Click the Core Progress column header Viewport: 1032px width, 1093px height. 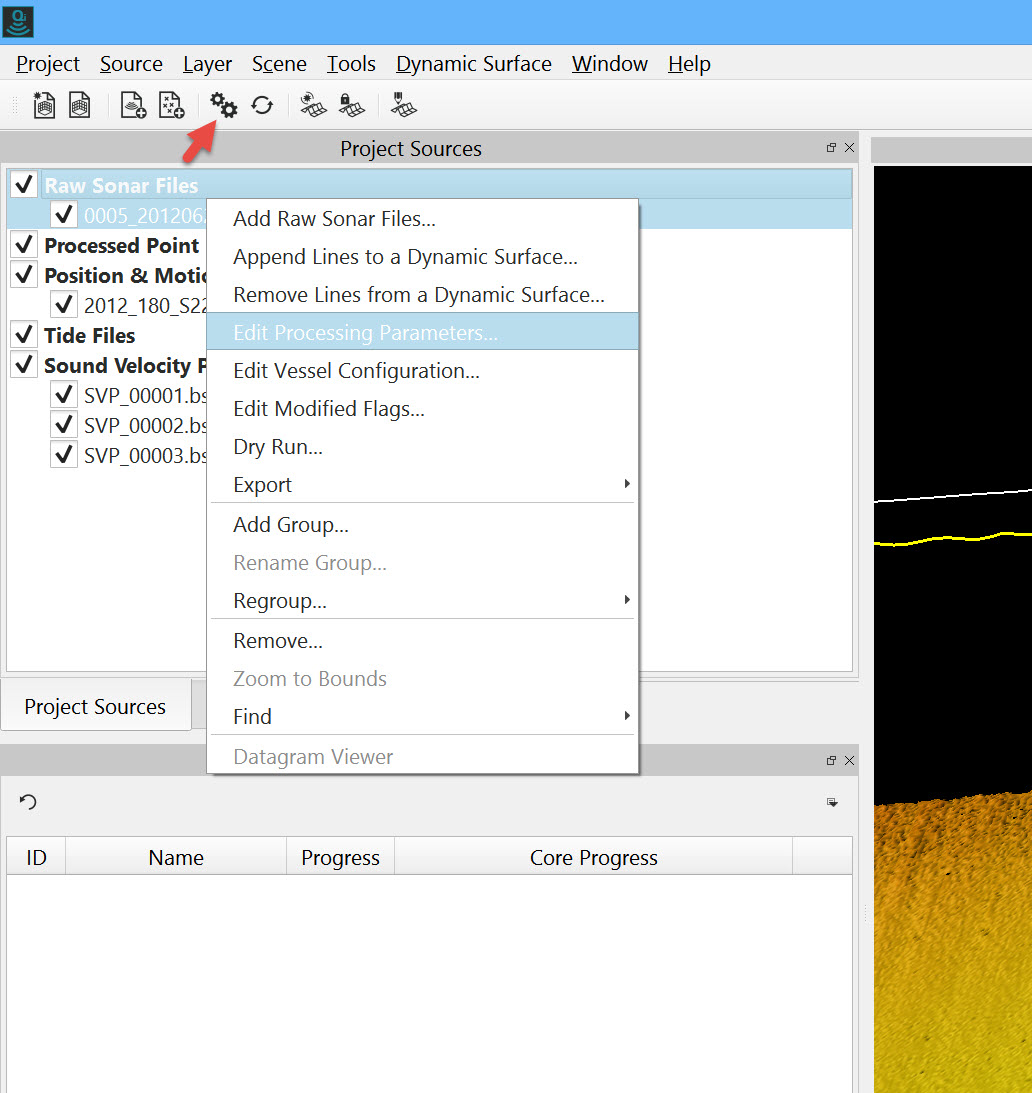pos(593,858)
